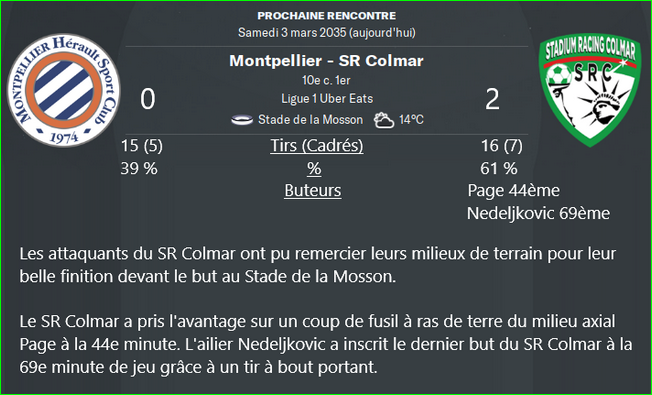The image size is (652, 395).
Task: Open the Montpellier - SR Colmar match title
Action: coord(326,61)
